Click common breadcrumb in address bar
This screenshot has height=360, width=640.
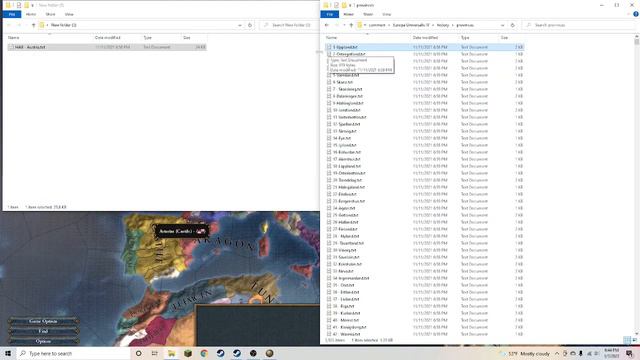tap(377, 25)
